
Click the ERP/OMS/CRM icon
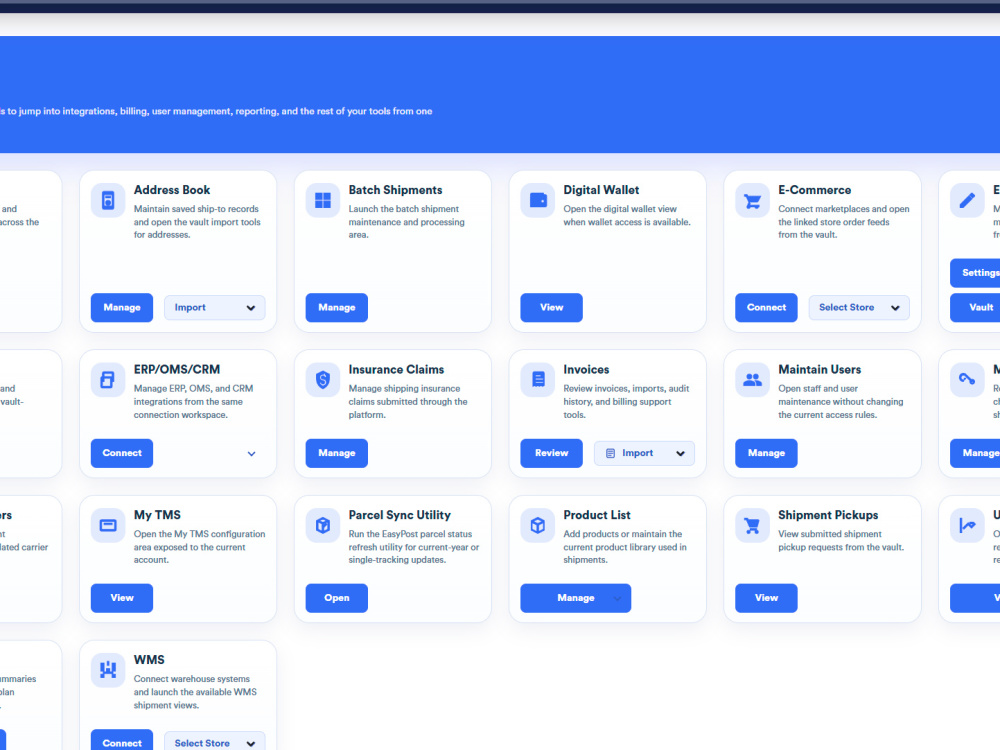click(108, 380)
